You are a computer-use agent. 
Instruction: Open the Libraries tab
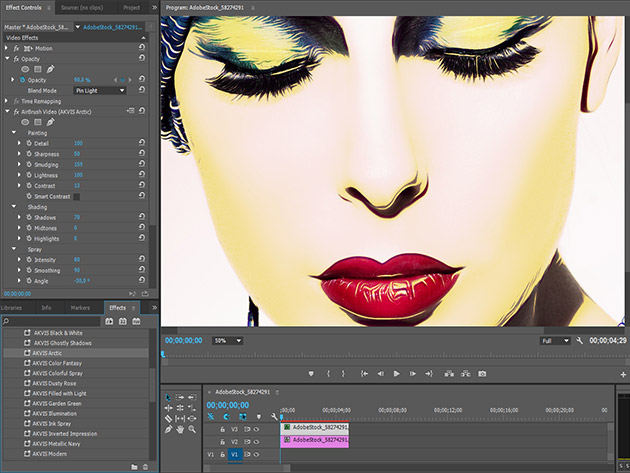click(x=11, y=308)
